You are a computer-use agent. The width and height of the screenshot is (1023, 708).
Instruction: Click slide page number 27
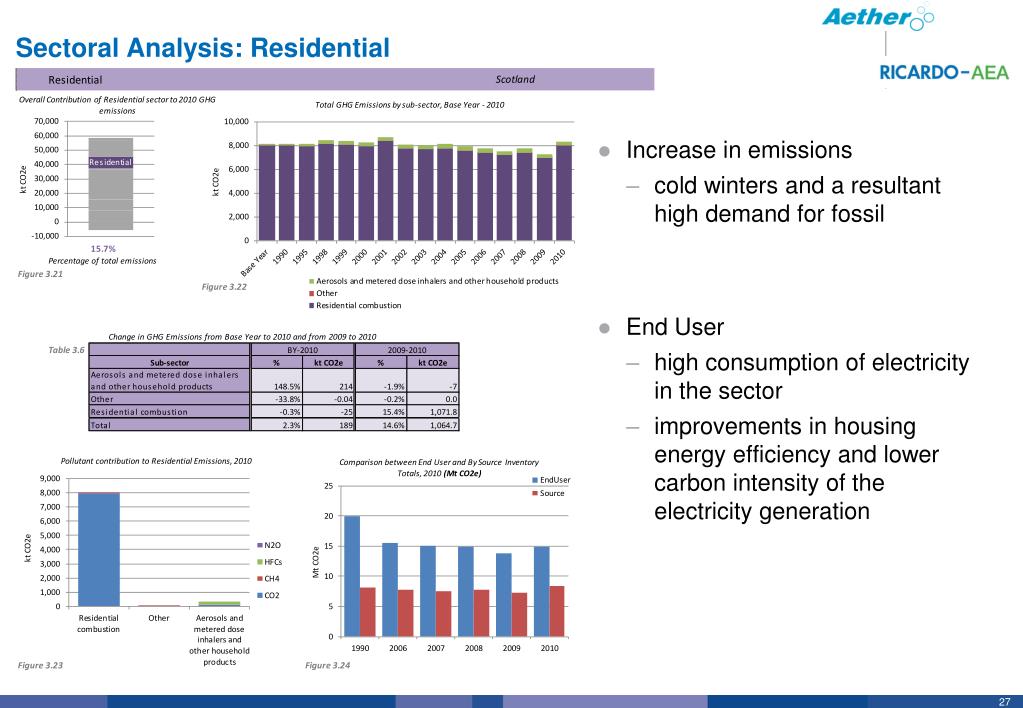tap(1003, 702)
